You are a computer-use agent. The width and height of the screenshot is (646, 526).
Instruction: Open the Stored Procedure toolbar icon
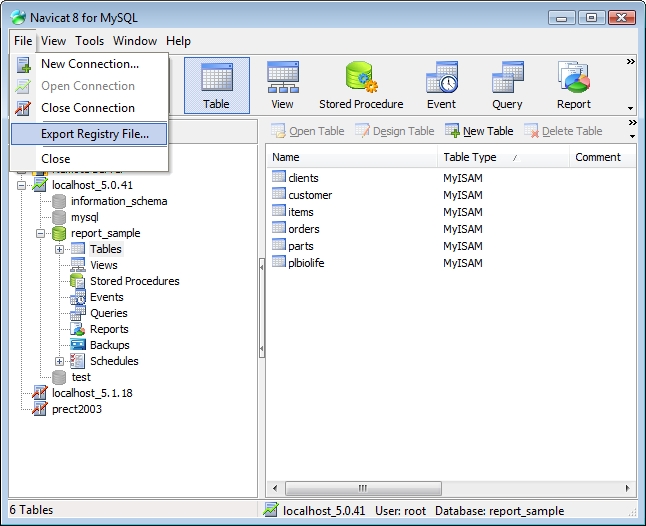(x=361, y=85)
